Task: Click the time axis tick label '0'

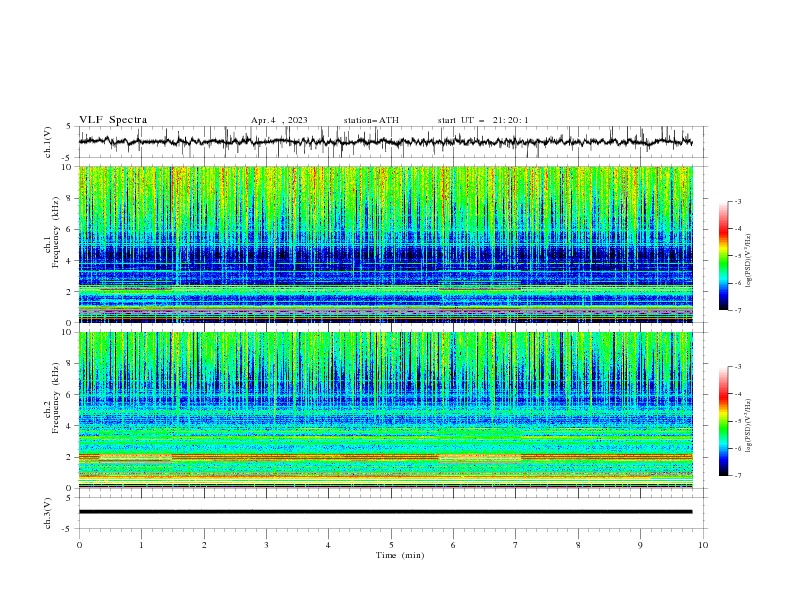Action: (79, 545)
